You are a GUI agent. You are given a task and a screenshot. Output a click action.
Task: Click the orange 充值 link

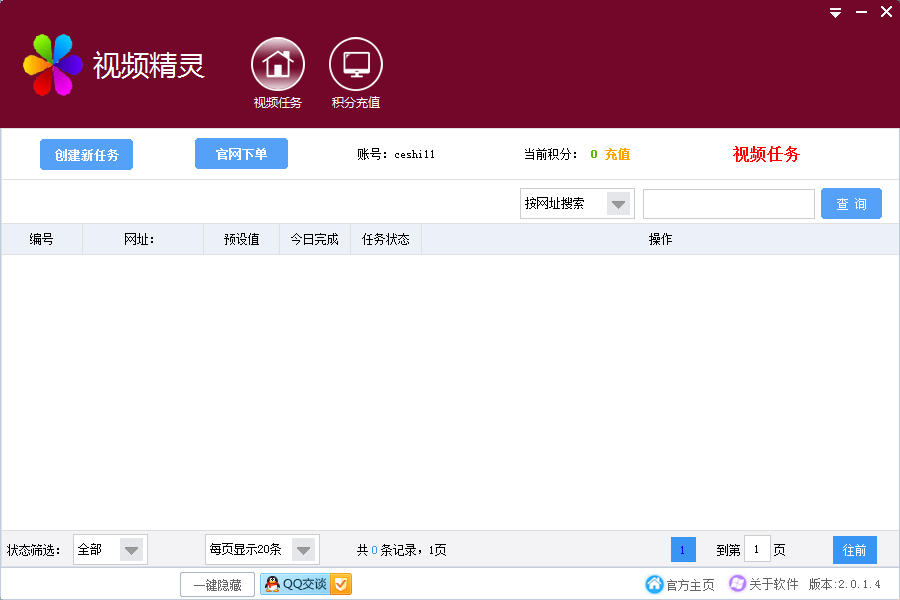coord(617,154)
